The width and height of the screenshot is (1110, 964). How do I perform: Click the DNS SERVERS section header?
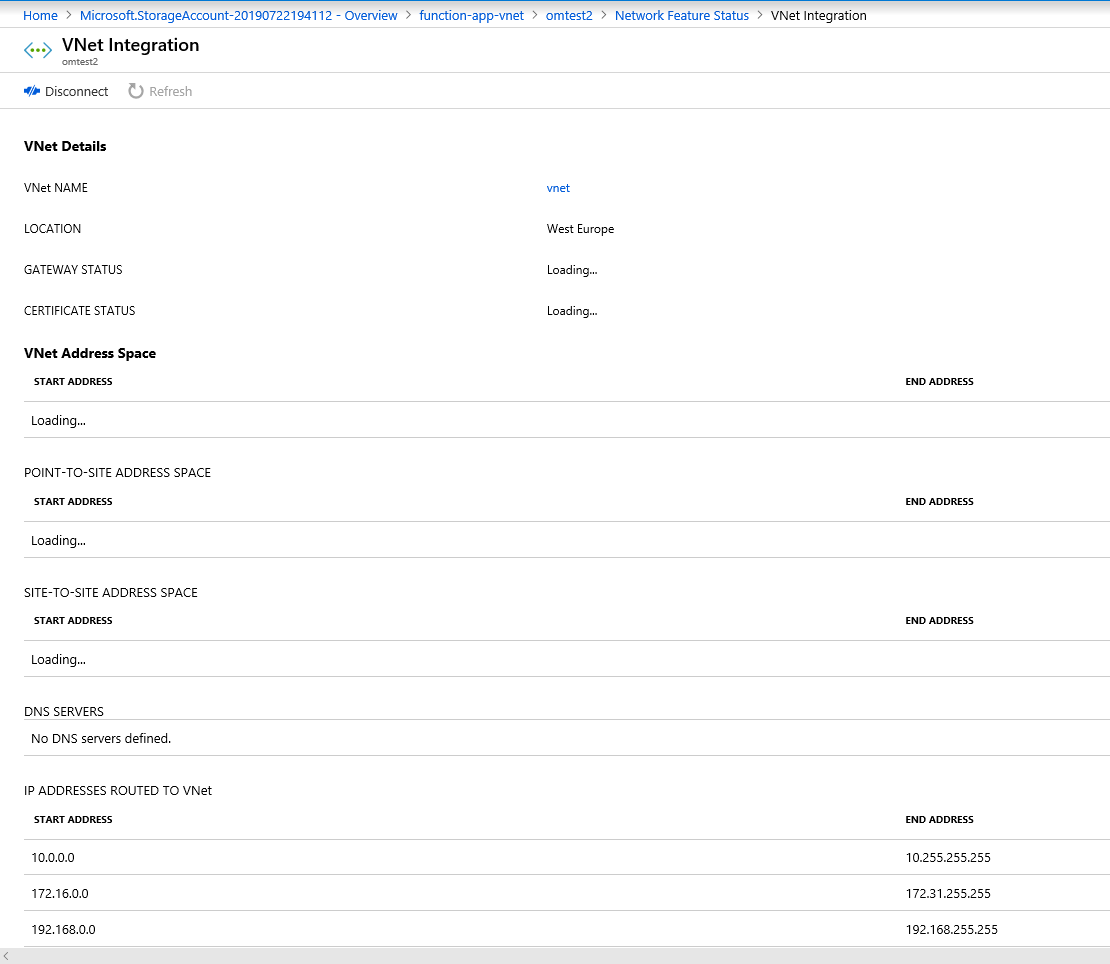[63, 711]
